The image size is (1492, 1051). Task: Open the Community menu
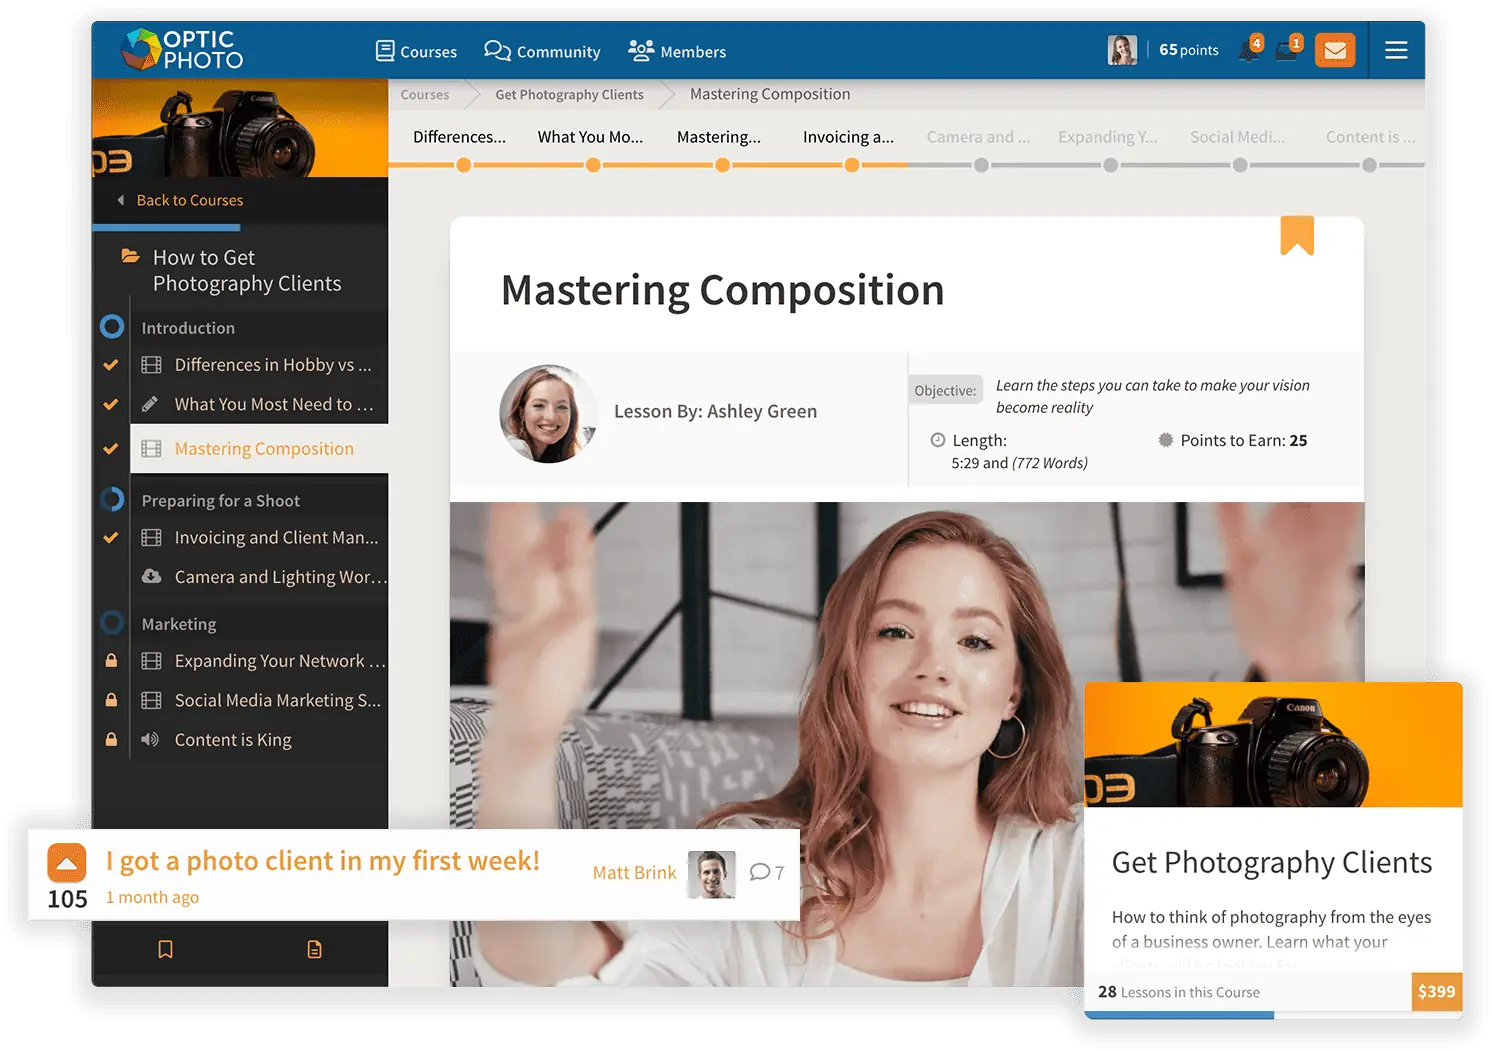(x=542, y=51)
